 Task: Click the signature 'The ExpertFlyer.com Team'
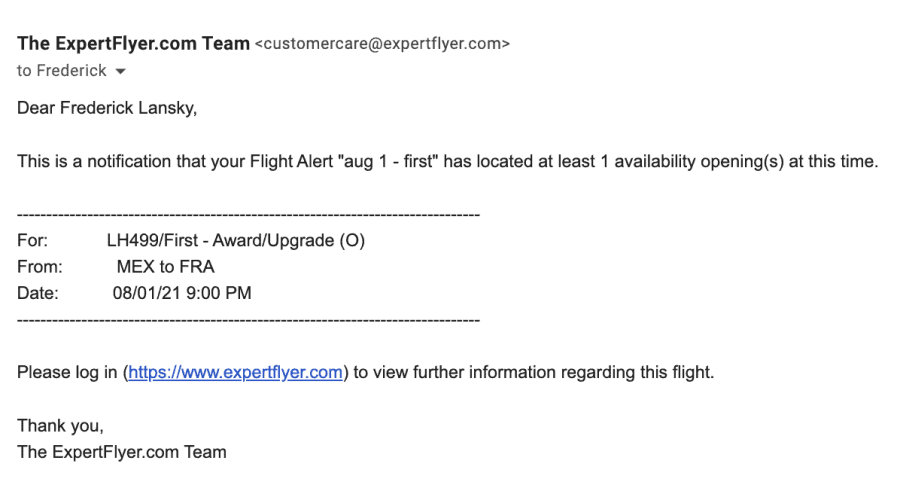click(122, 452)
